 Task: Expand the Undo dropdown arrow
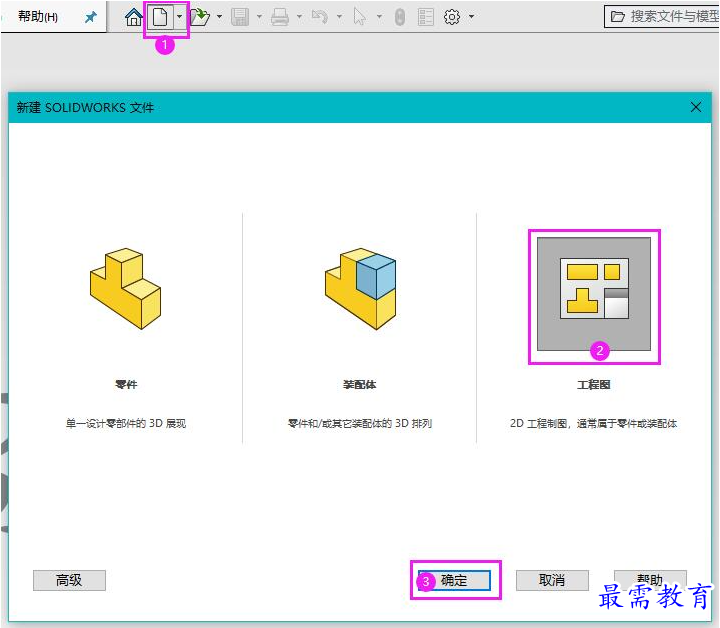(x=339, y=17)
